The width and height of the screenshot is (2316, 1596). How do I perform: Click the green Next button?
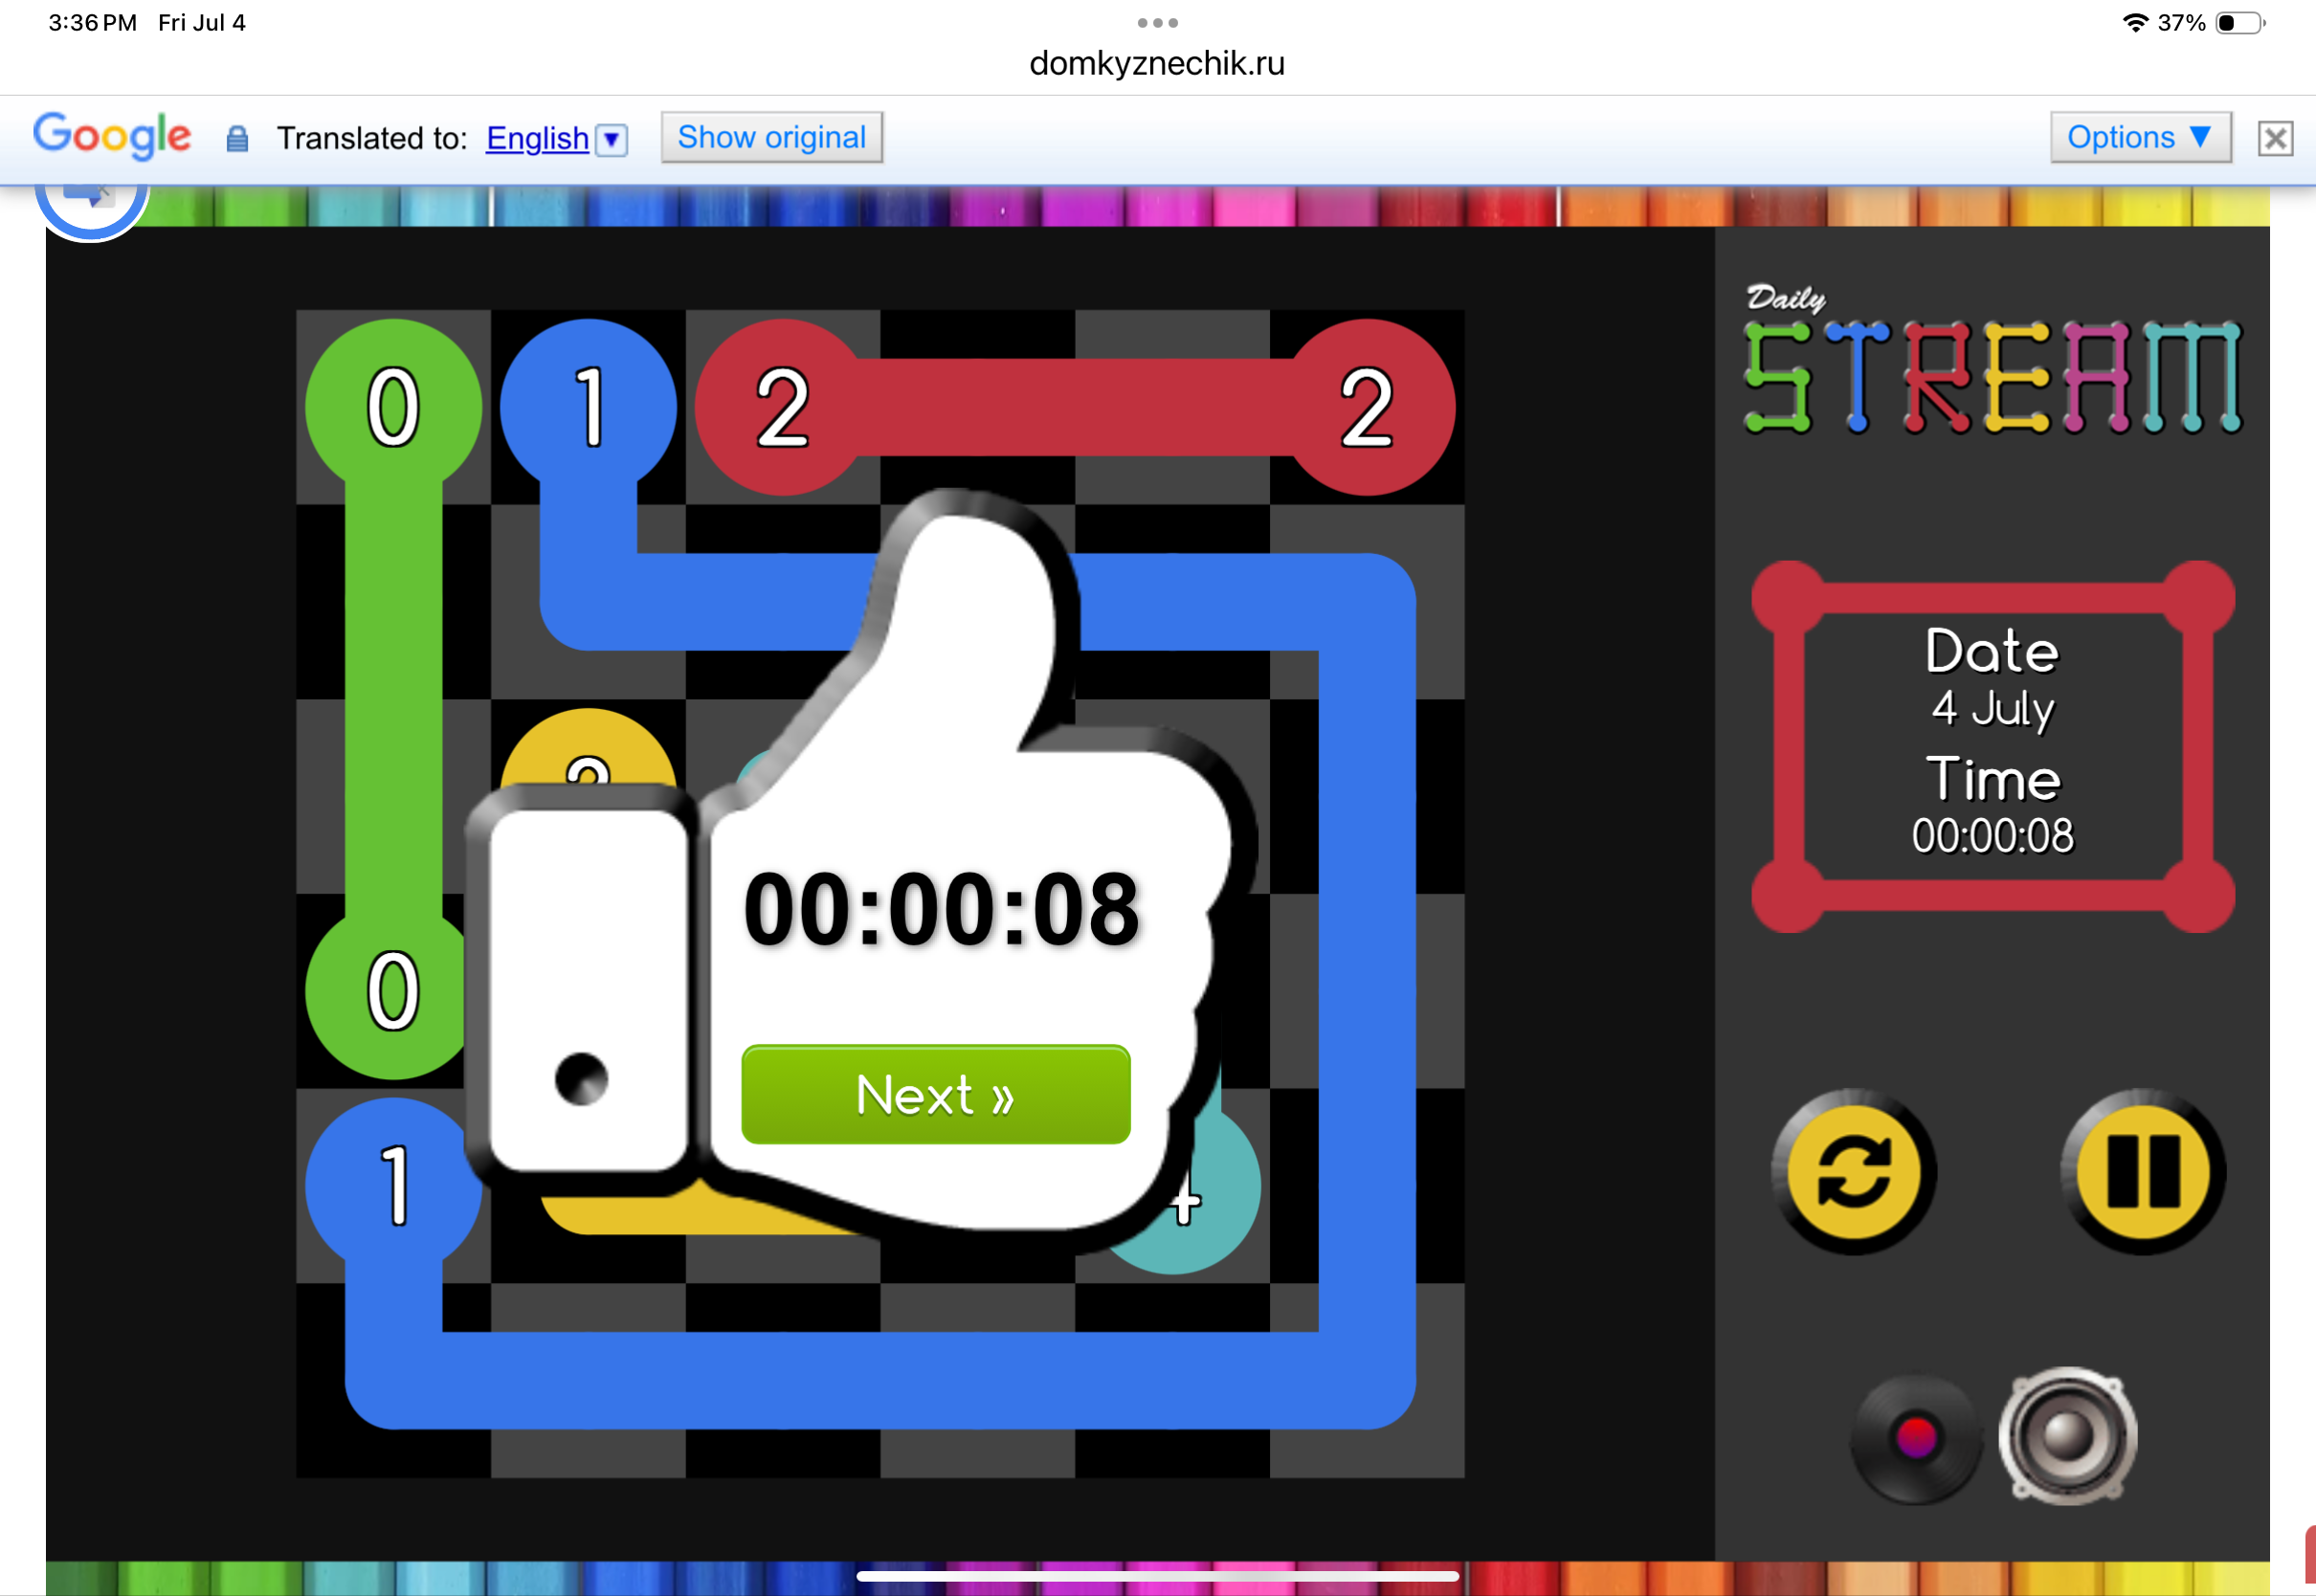click(x=935, y=1094)
